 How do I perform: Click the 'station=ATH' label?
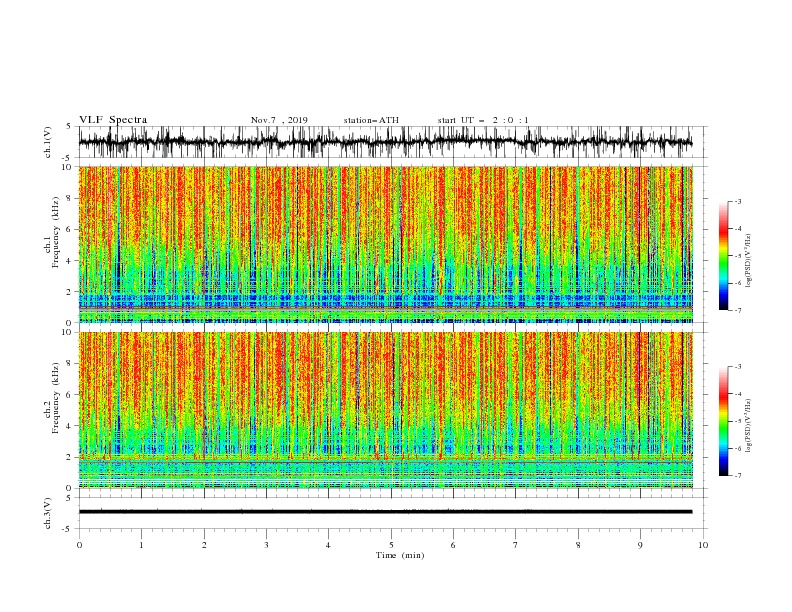(371, 120)
